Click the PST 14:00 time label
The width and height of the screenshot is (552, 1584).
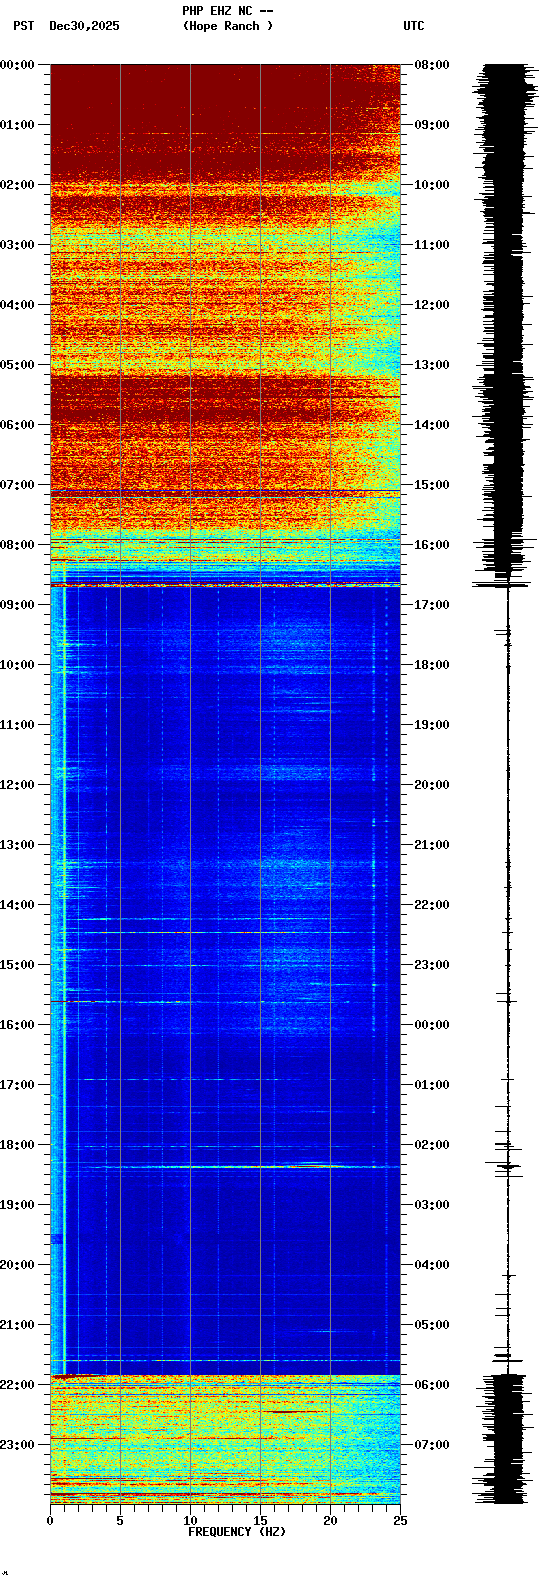[18, 905]
